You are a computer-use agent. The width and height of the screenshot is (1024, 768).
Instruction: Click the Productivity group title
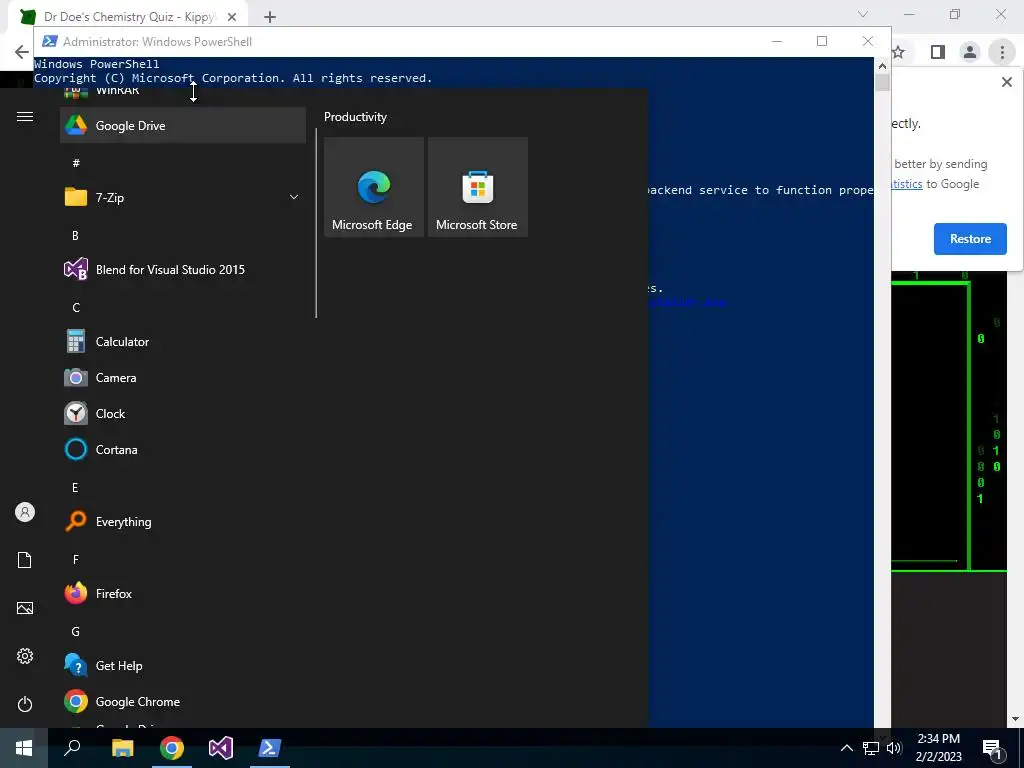point(355,117)
